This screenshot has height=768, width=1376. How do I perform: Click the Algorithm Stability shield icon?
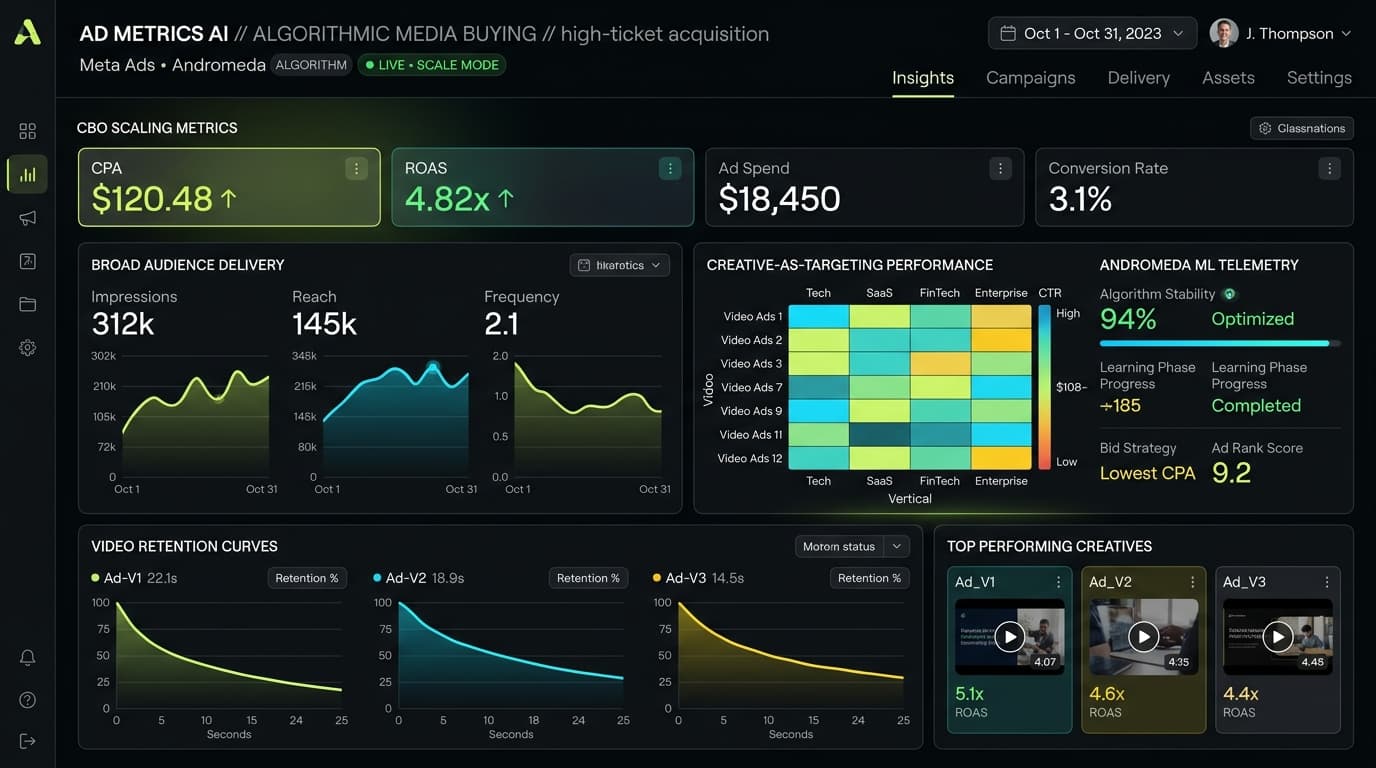(x=1230, y=294)
